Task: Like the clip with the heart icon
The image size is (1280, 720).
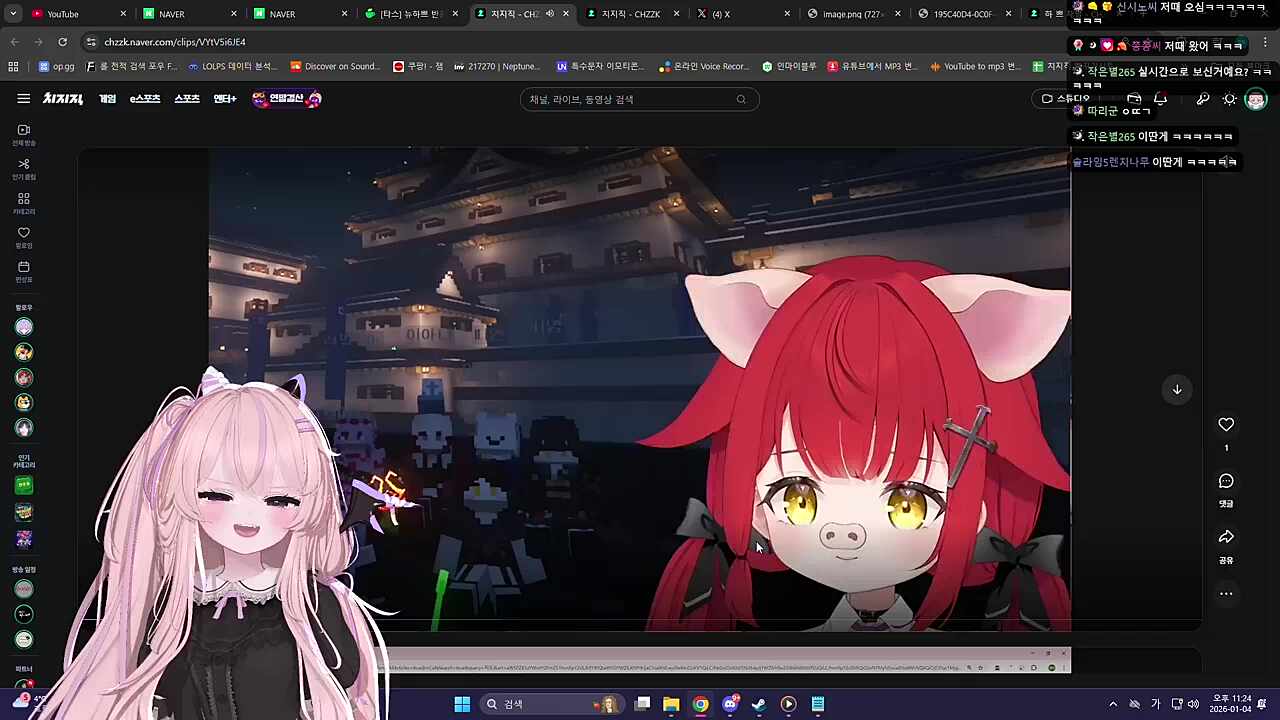Action: pyautogui.click(x=1226, y=425)
